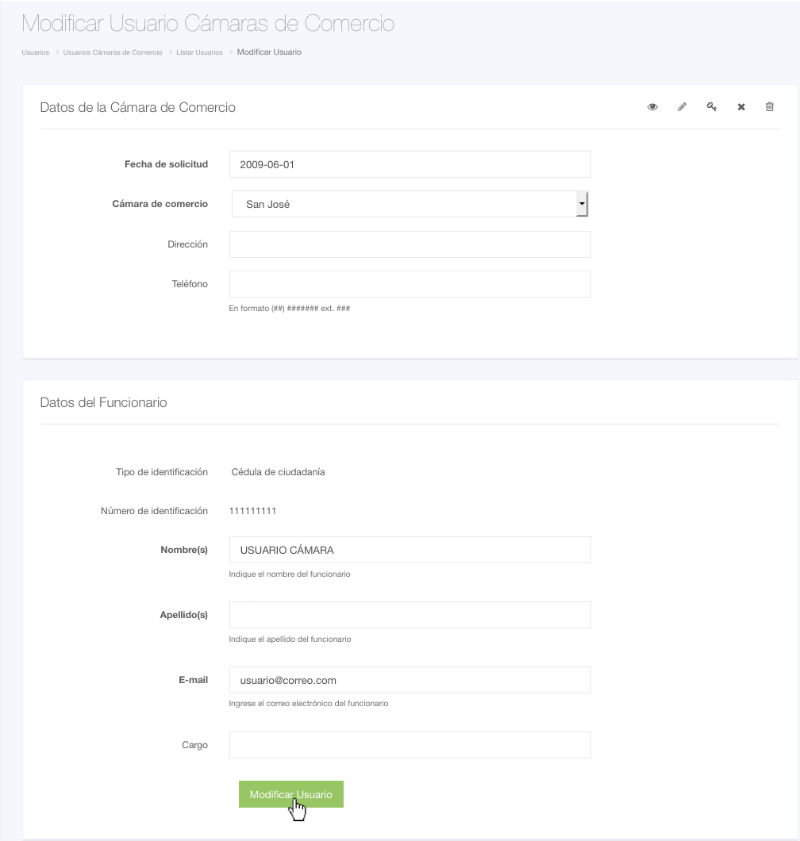Open the Cámara de comercio dropdown
This screenshot has height=841, width=800.
(410, 204)
